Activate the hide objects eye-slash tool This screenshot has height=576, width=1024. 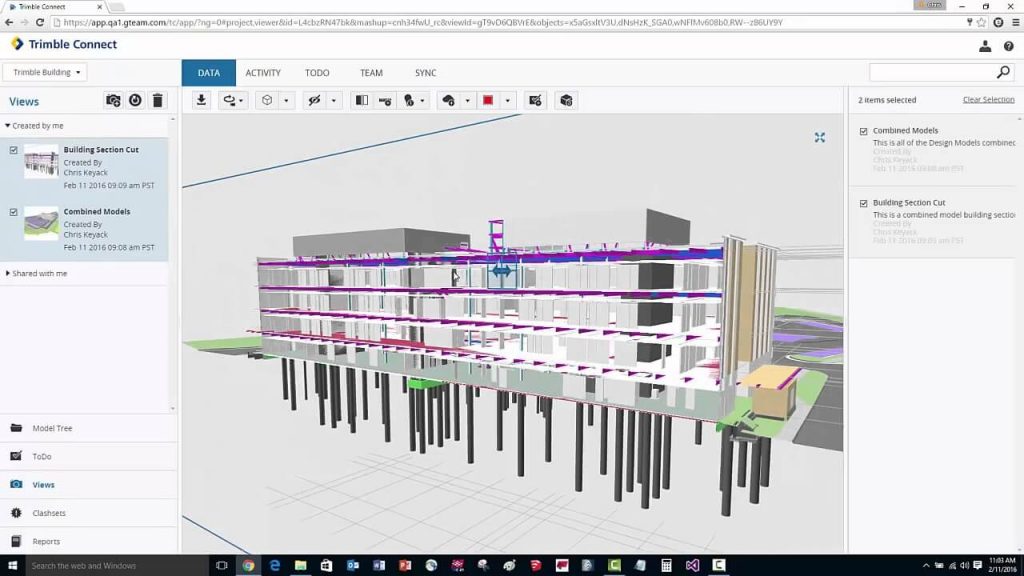[312, 100]
